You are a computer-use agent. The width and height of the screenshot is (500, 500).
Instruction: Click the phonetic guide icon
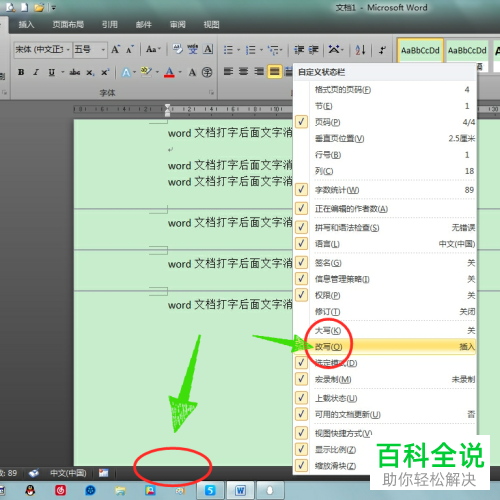coord(193,49)
